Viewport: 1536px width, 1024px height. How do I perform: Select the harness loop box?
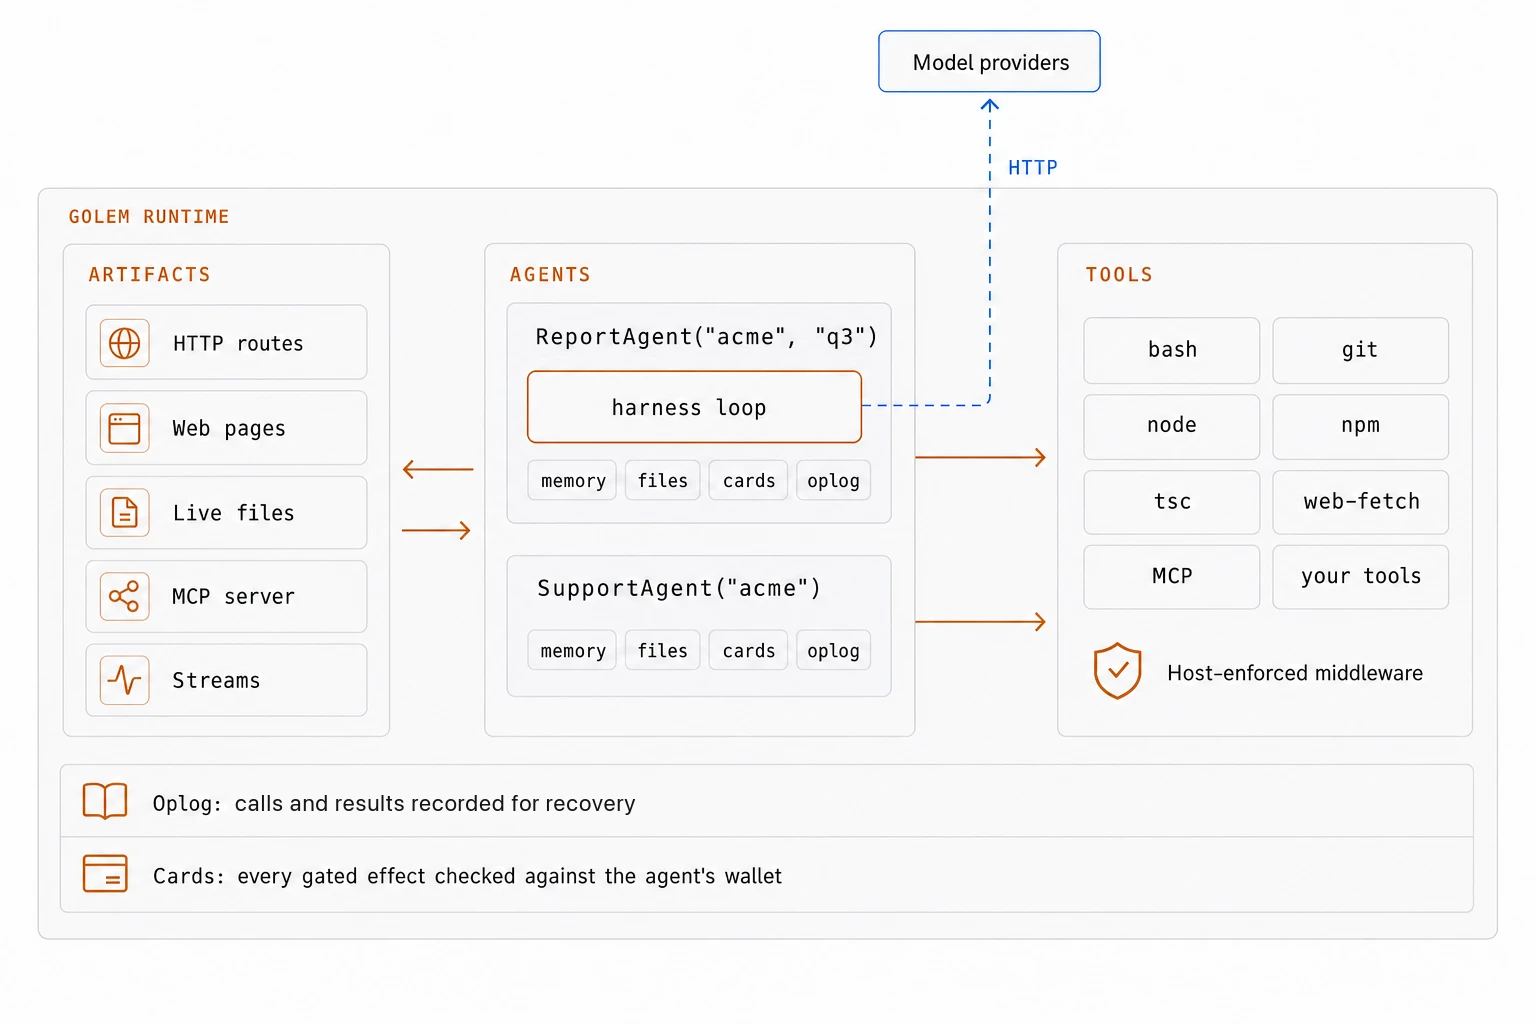click(694, 407)
